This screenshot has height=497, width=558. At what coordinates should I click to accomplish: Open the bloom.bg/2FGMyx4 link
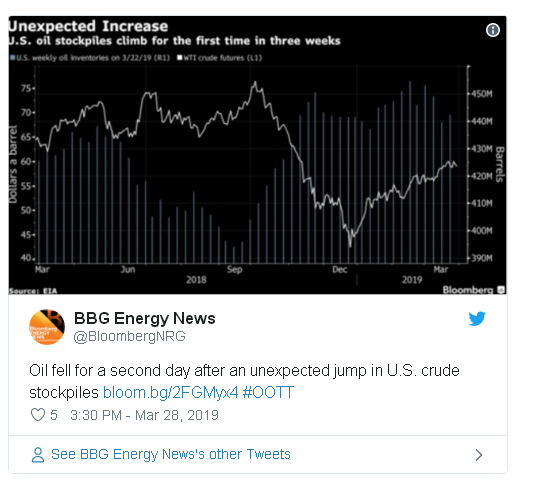170,393
